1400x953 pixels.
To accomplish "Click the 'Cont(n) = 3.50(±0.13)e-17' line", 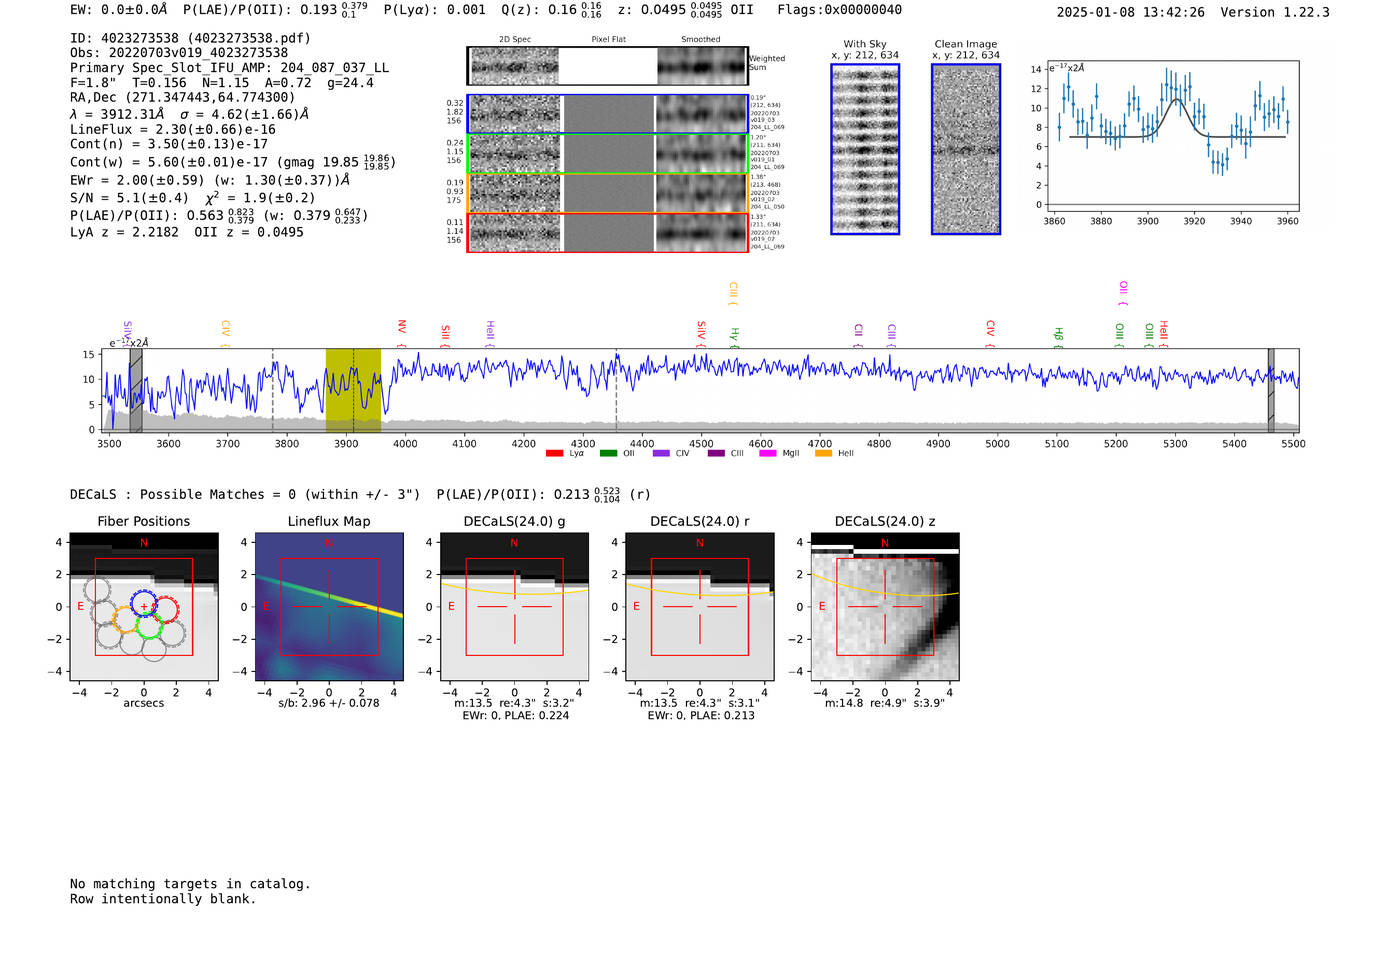I will click(169, 144).
